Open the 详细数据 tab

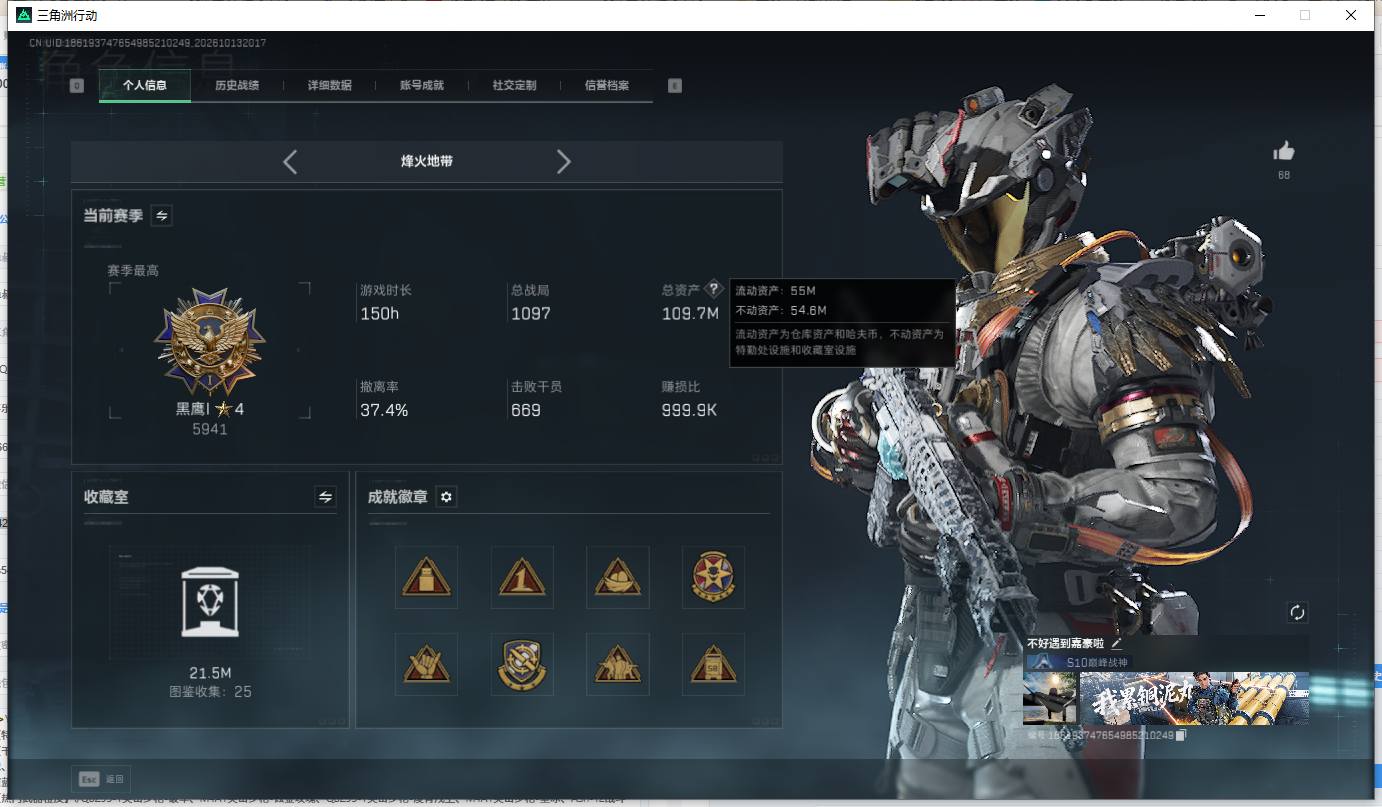tap(330, 86)
